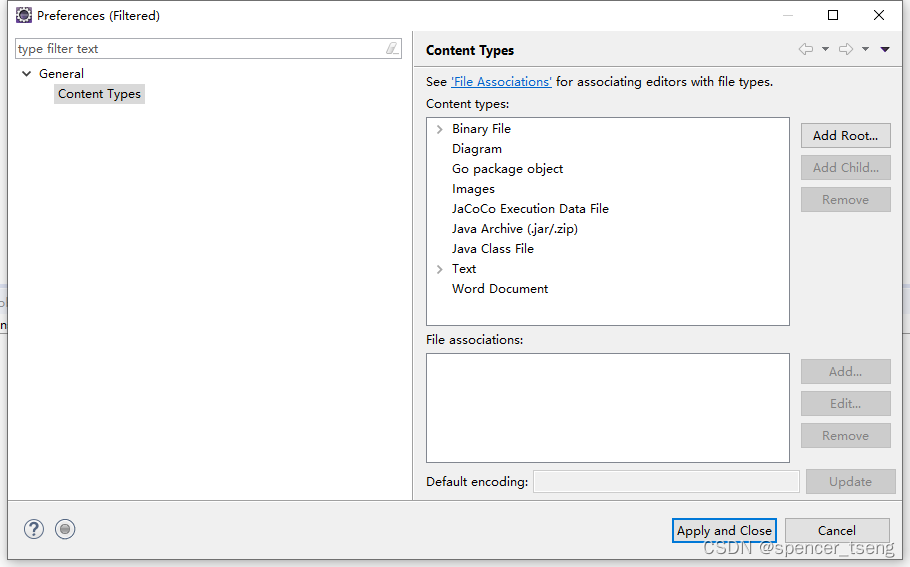This screenshot has height=567, width=910.
Task: Click the oomph recording preferences icon
Action: tap(65, 529)
